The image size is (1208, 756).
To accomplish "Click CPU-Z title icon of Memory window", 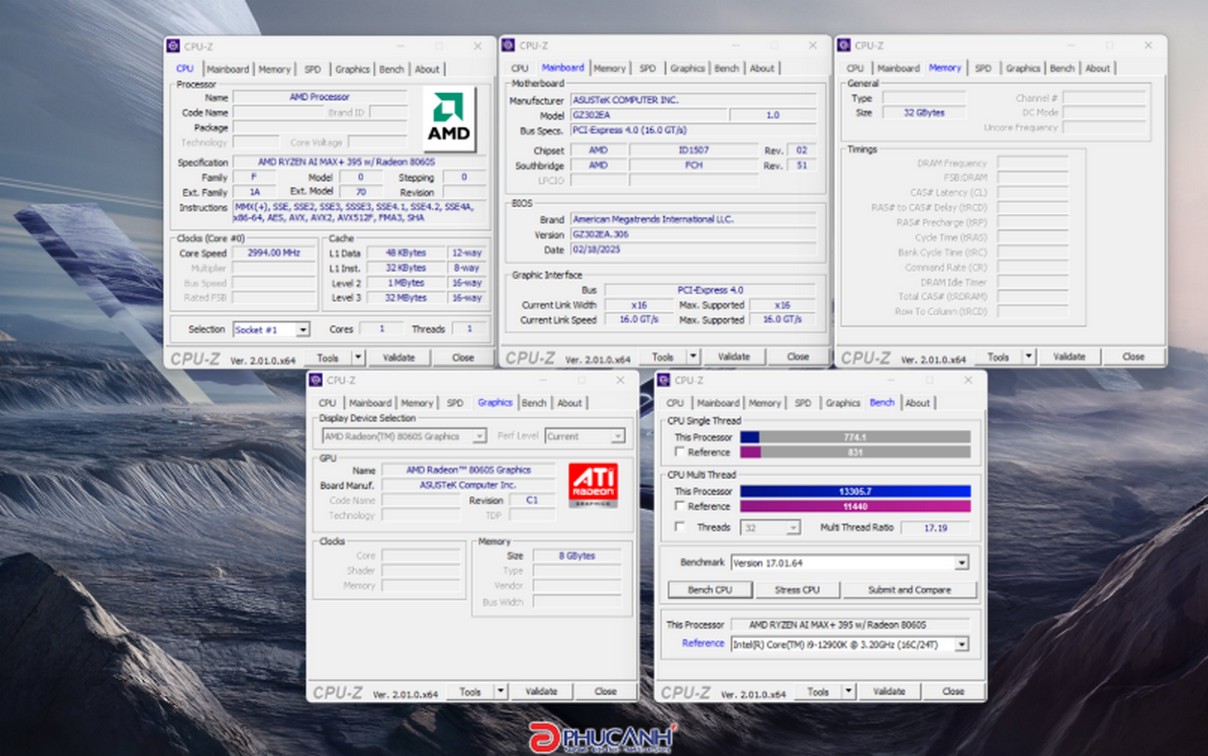I will [844, 45].
